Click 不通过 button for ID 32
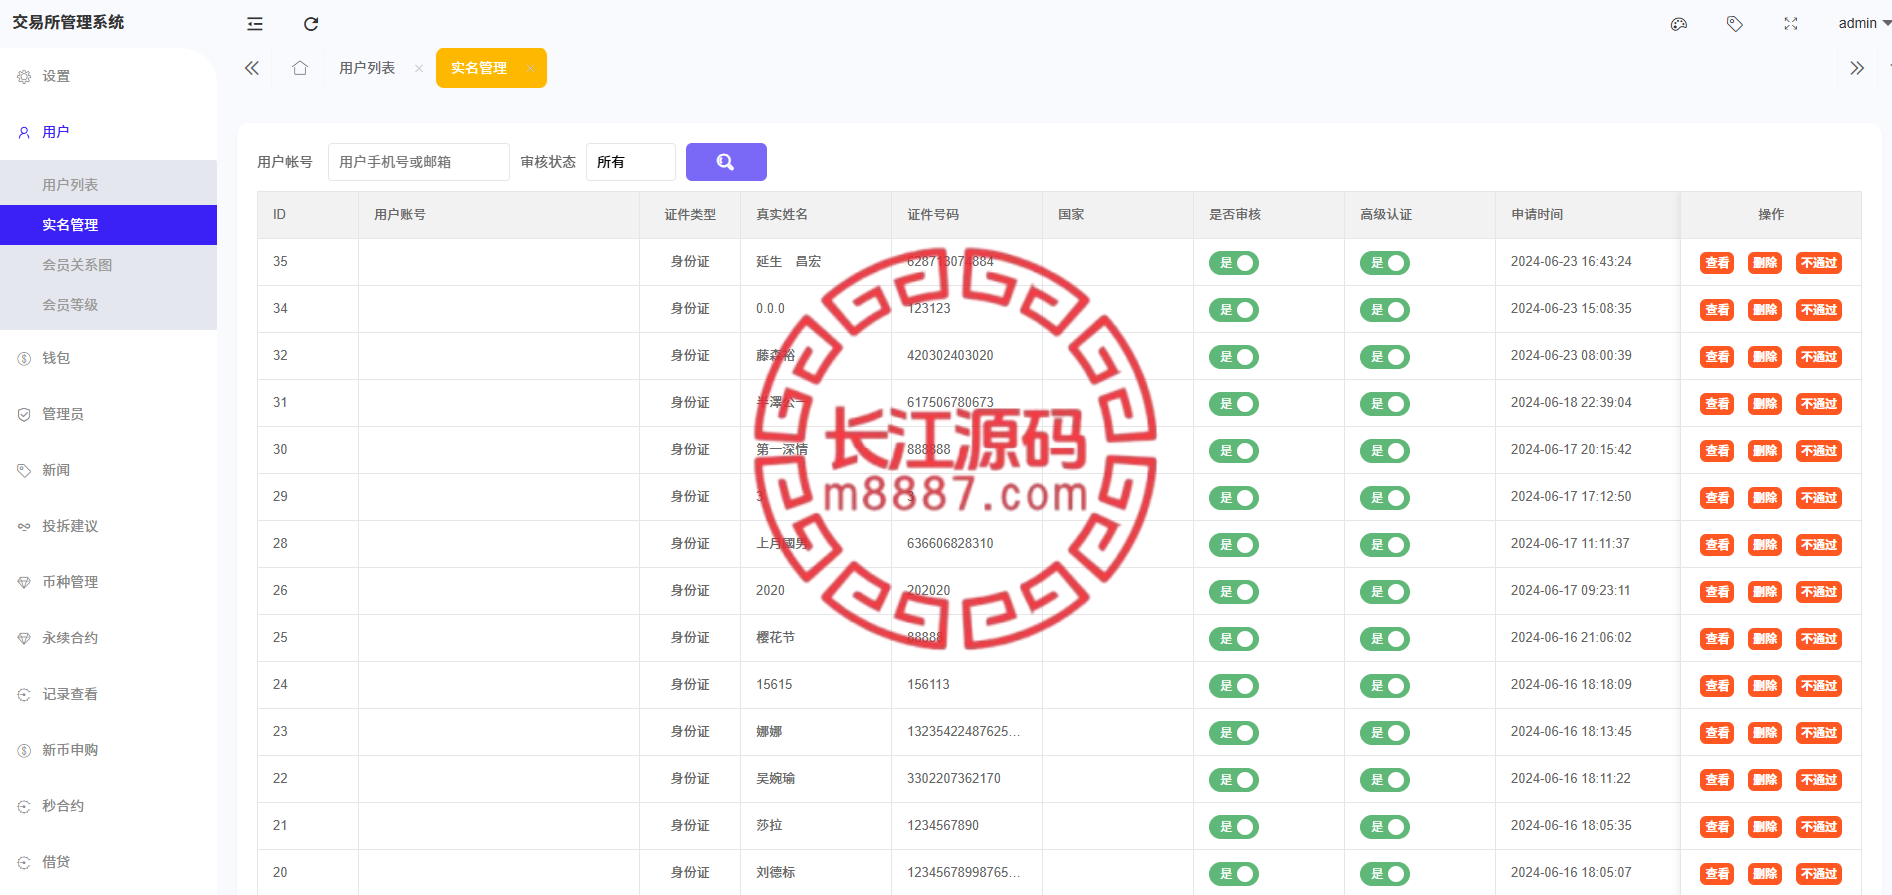 tap(1819, 357)
